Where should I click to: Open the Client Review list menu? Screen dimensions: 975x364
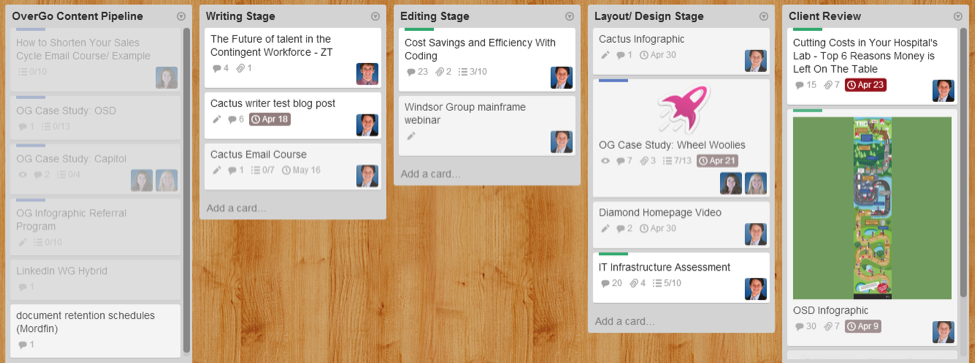[958, 17]
